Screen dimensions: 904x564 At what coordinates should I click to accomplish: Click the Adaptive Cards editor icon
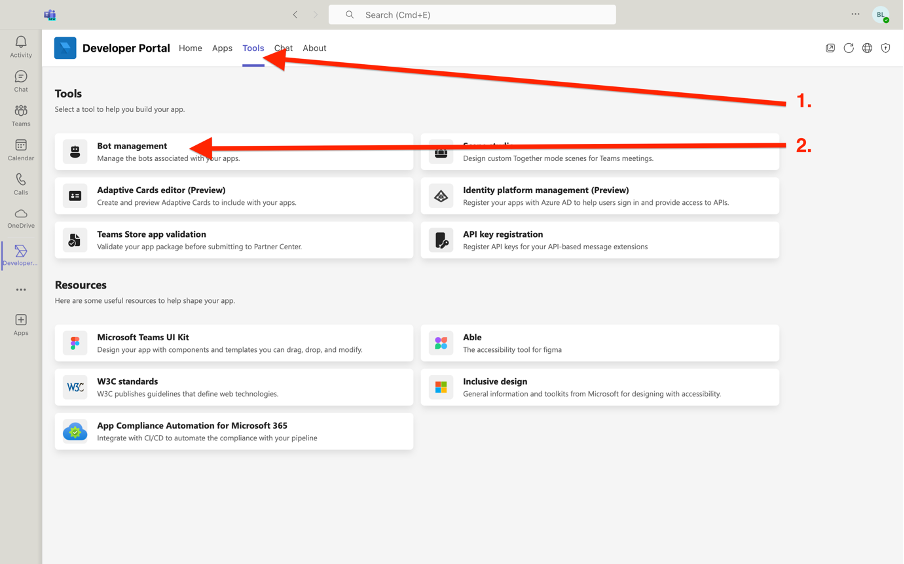point(75,196)
